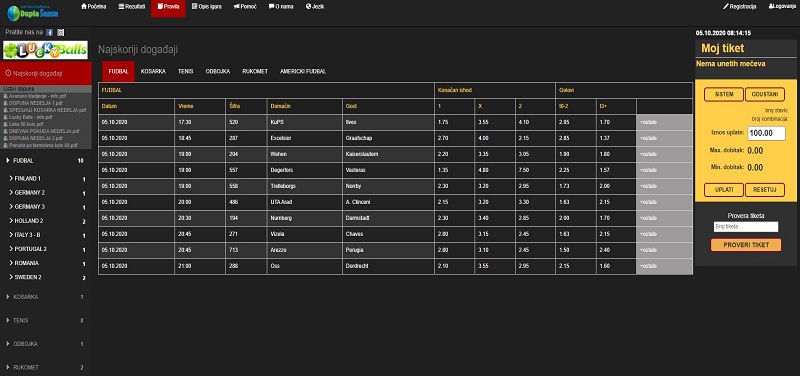Screen dimensions: 800x376
Task: Open +ostalo for Oss match
Action: 664,266
